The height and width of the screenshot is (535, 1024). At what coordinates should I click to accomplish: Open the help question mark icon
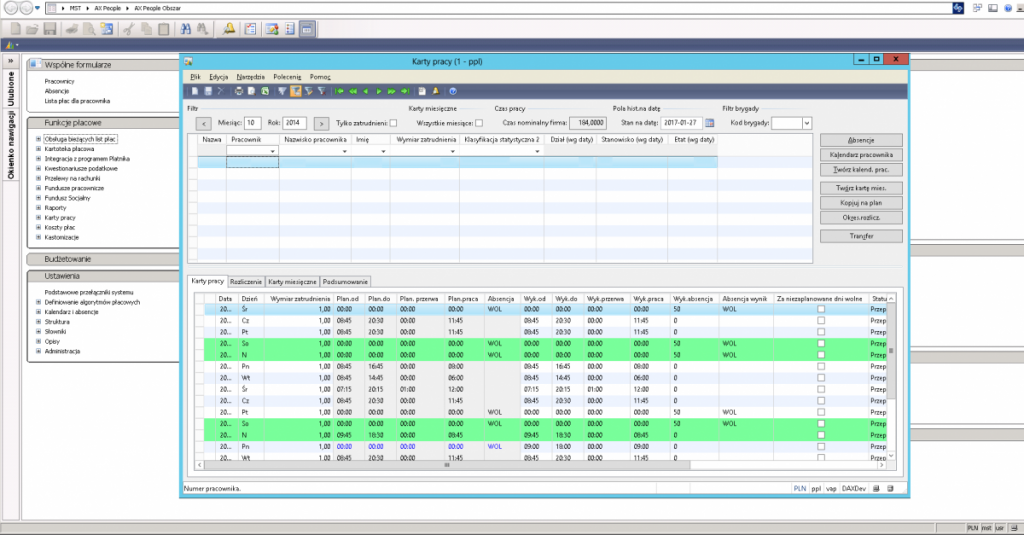pos(452,91)
